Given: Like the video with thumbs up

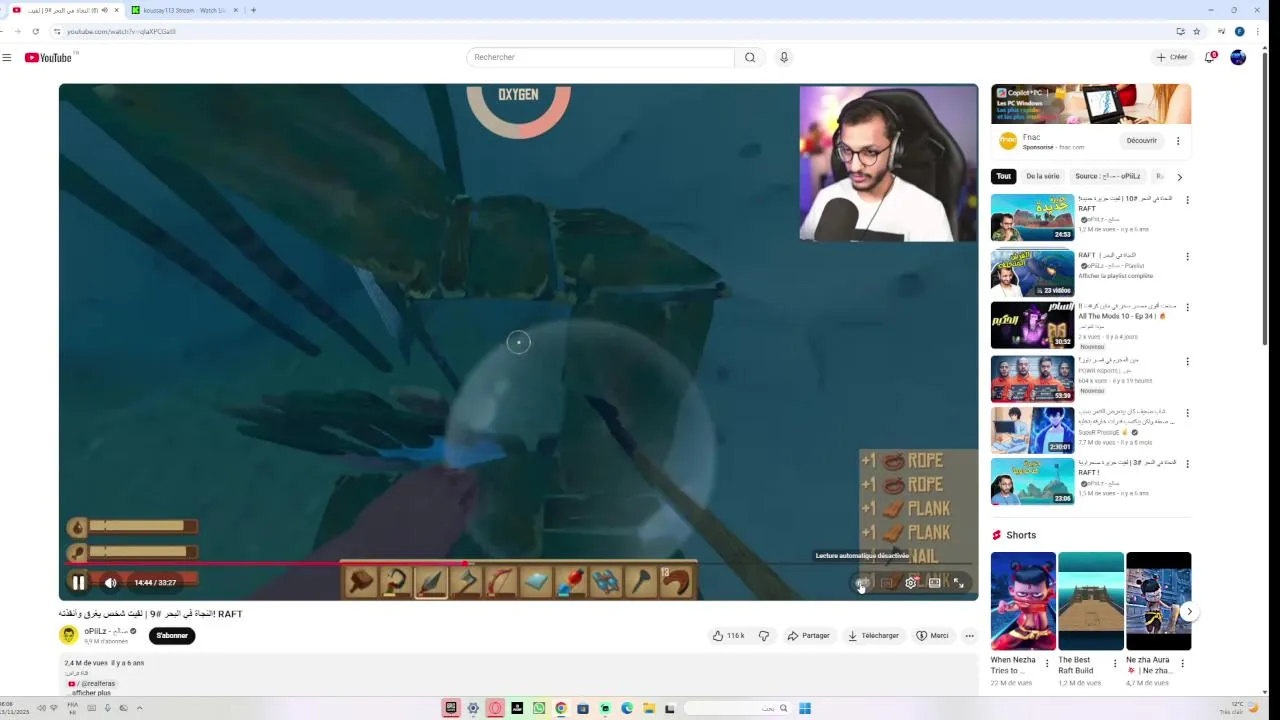Looking at the screenshot, I should coord(728,636).
